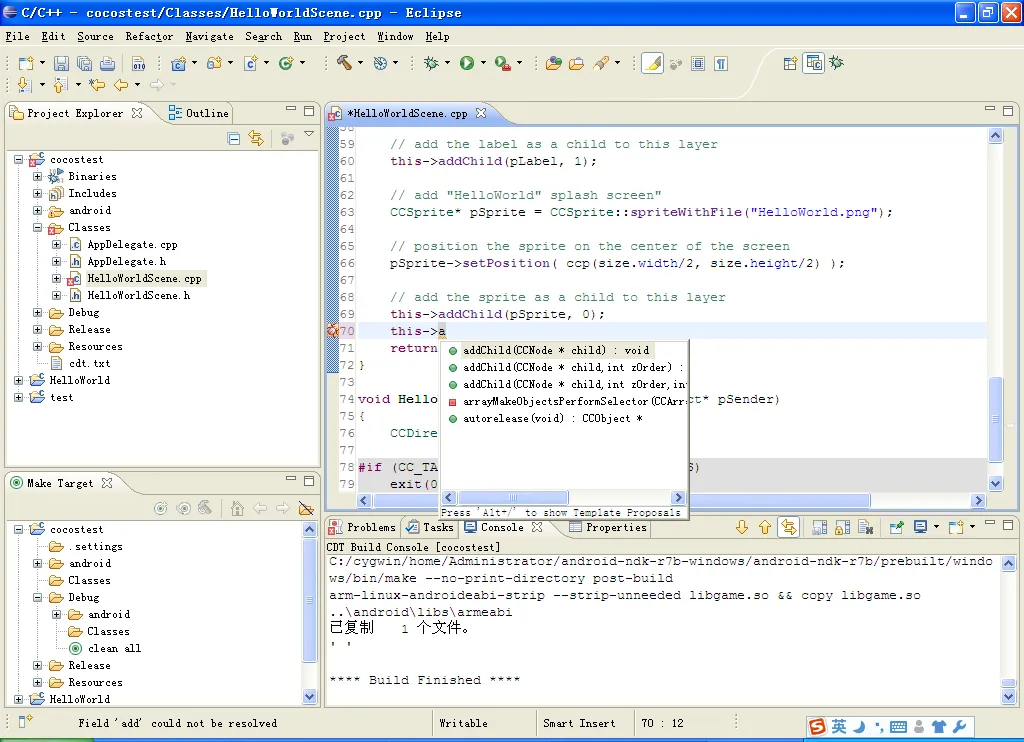The width and height of the screenshot is (1024, 742).
Task: Click the Open Perspective icon
Action: 790,63
